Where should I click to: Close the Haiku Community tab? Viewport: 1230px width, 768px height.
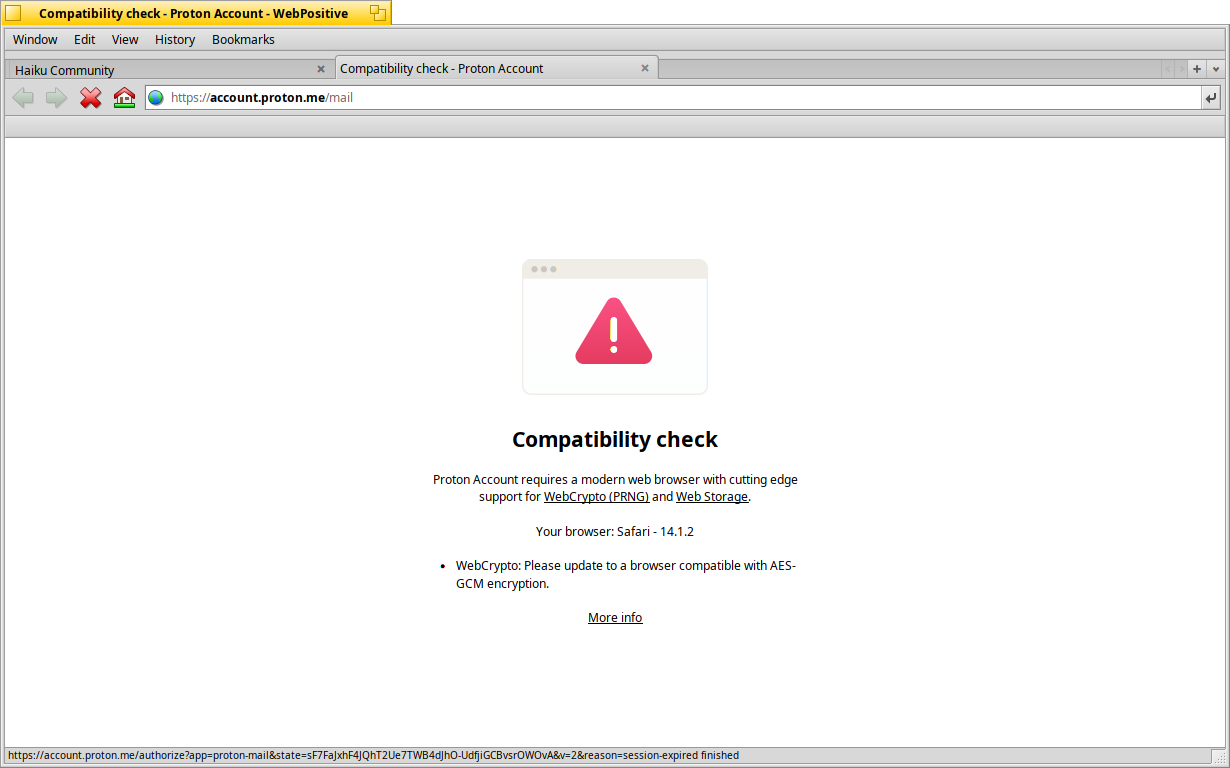point(321,69)
